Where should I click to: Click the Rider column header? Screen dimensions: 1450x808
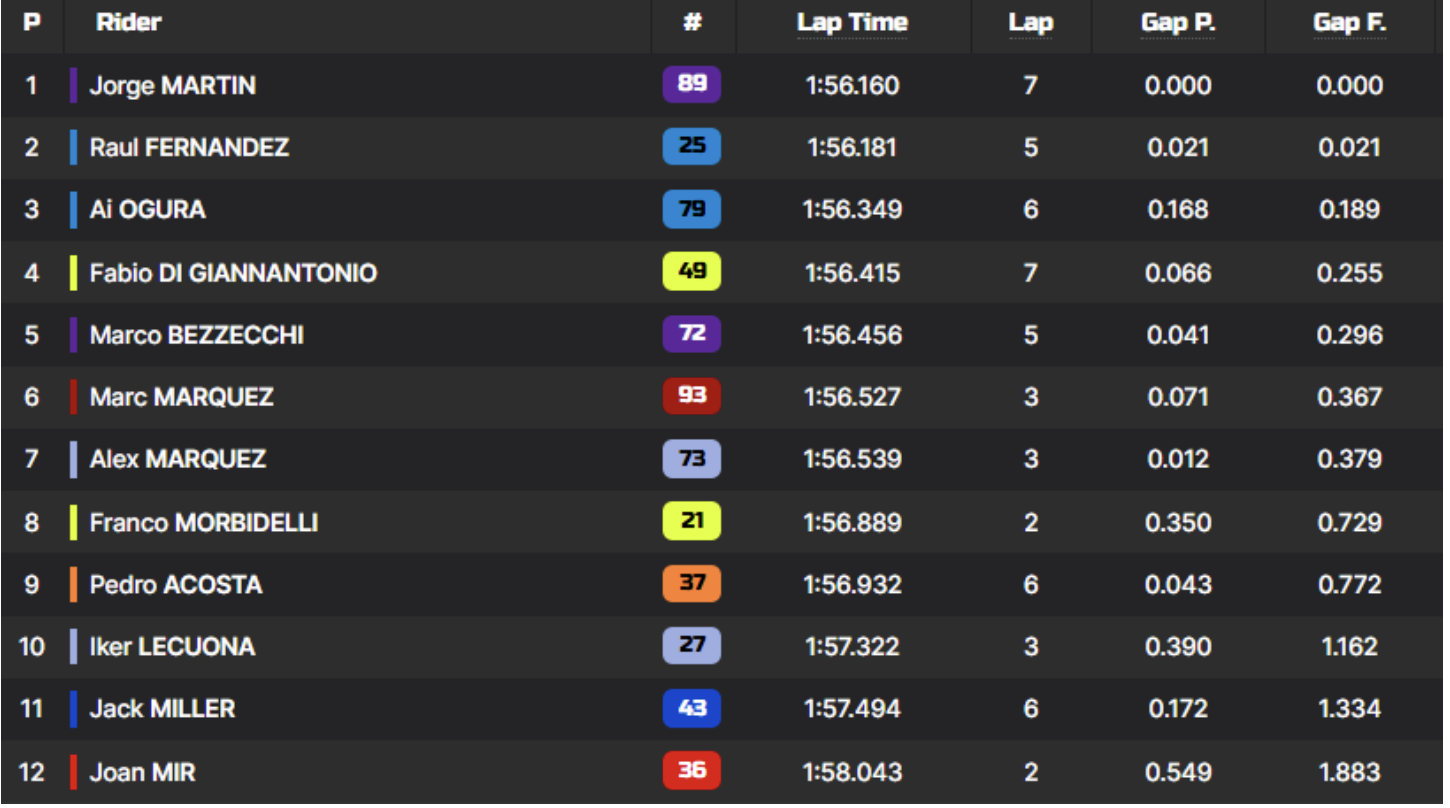pos(129,22)
